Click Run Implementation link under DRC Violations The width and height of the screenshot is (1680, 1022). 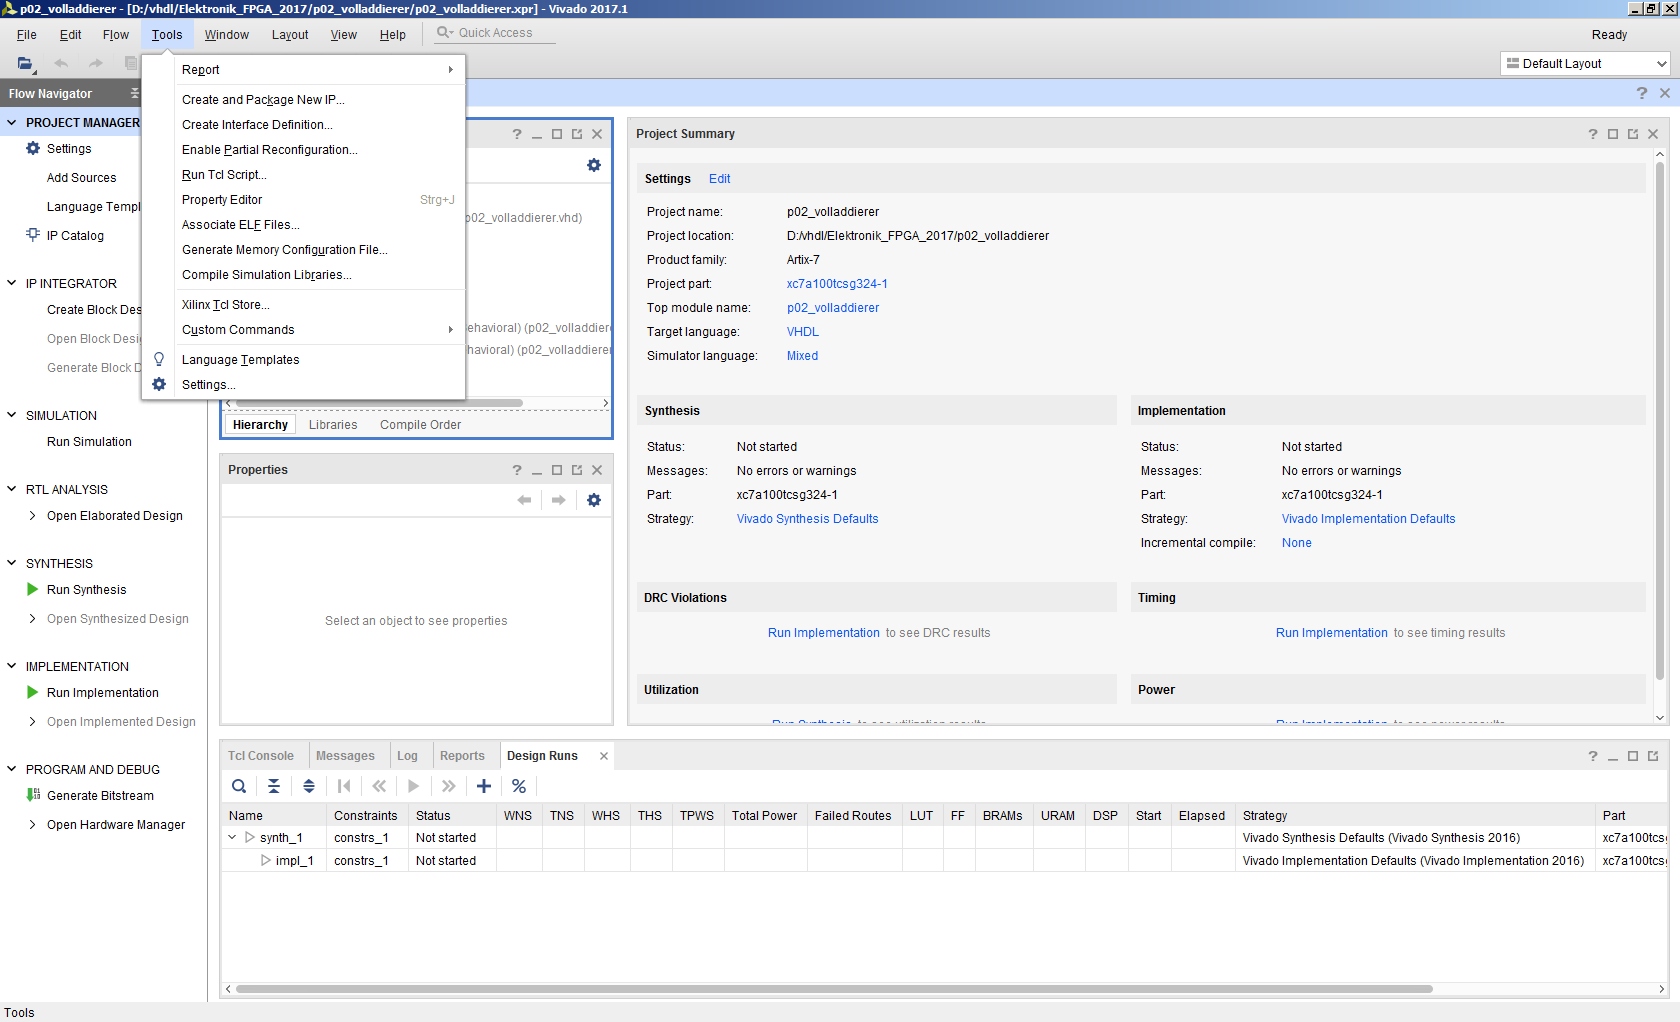point(824,633)
